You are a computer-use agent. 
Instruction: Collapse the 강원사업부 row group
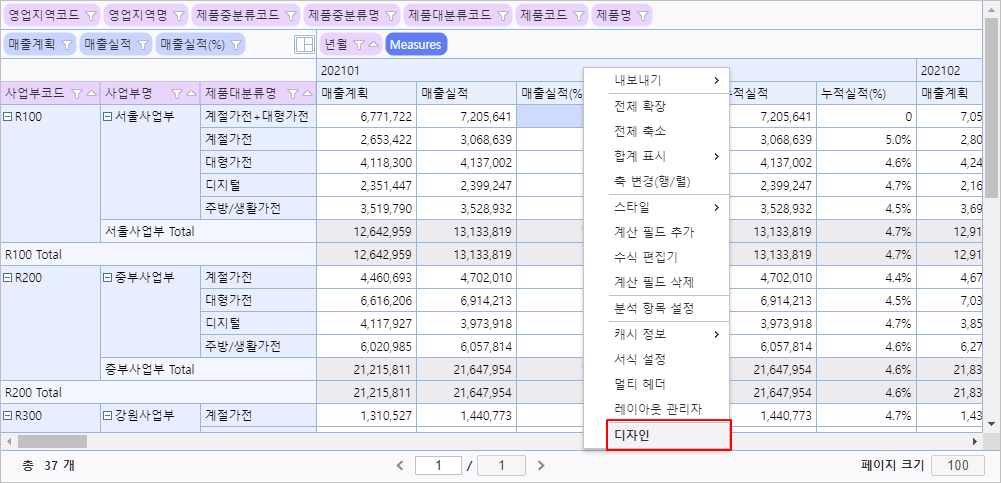[x=108, y=416]
